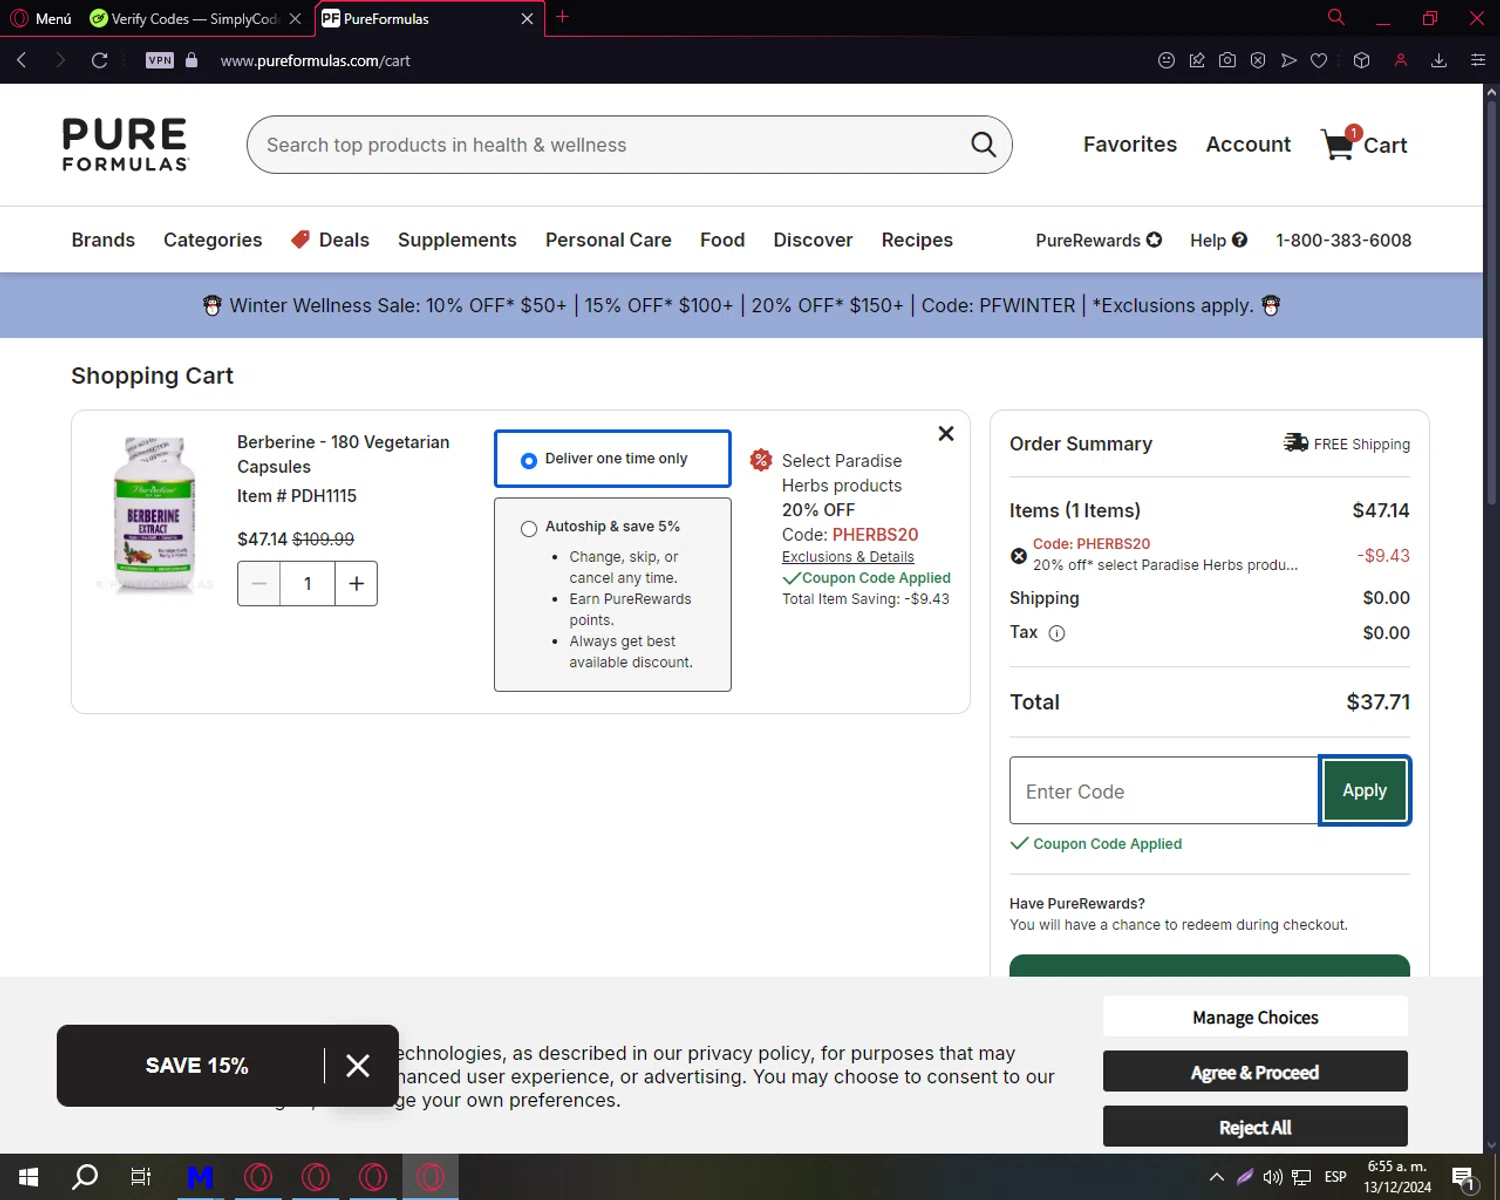Open Windows taskbar search

coord(85,1177)
